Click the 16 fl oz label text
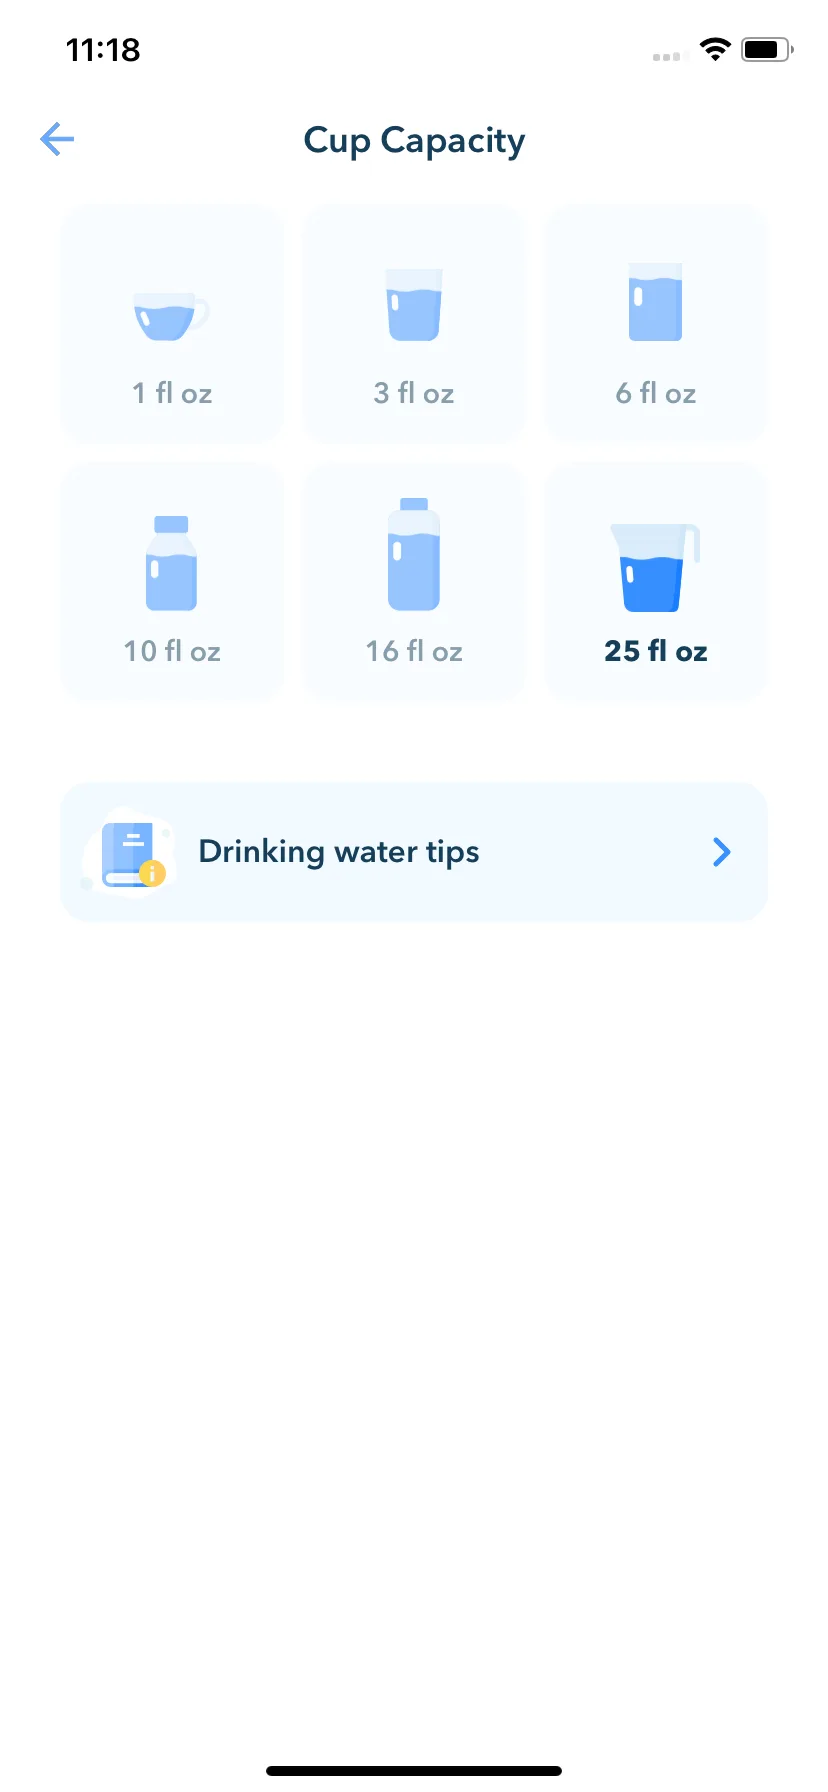This screenshot has height=1792, width=828. [x=414, y=651]
